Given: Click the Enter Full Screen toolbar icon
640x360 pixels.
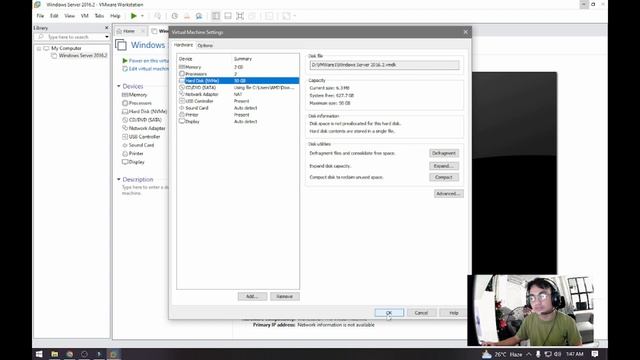Looking at the screenshot, I should click(x=240, y=16).
